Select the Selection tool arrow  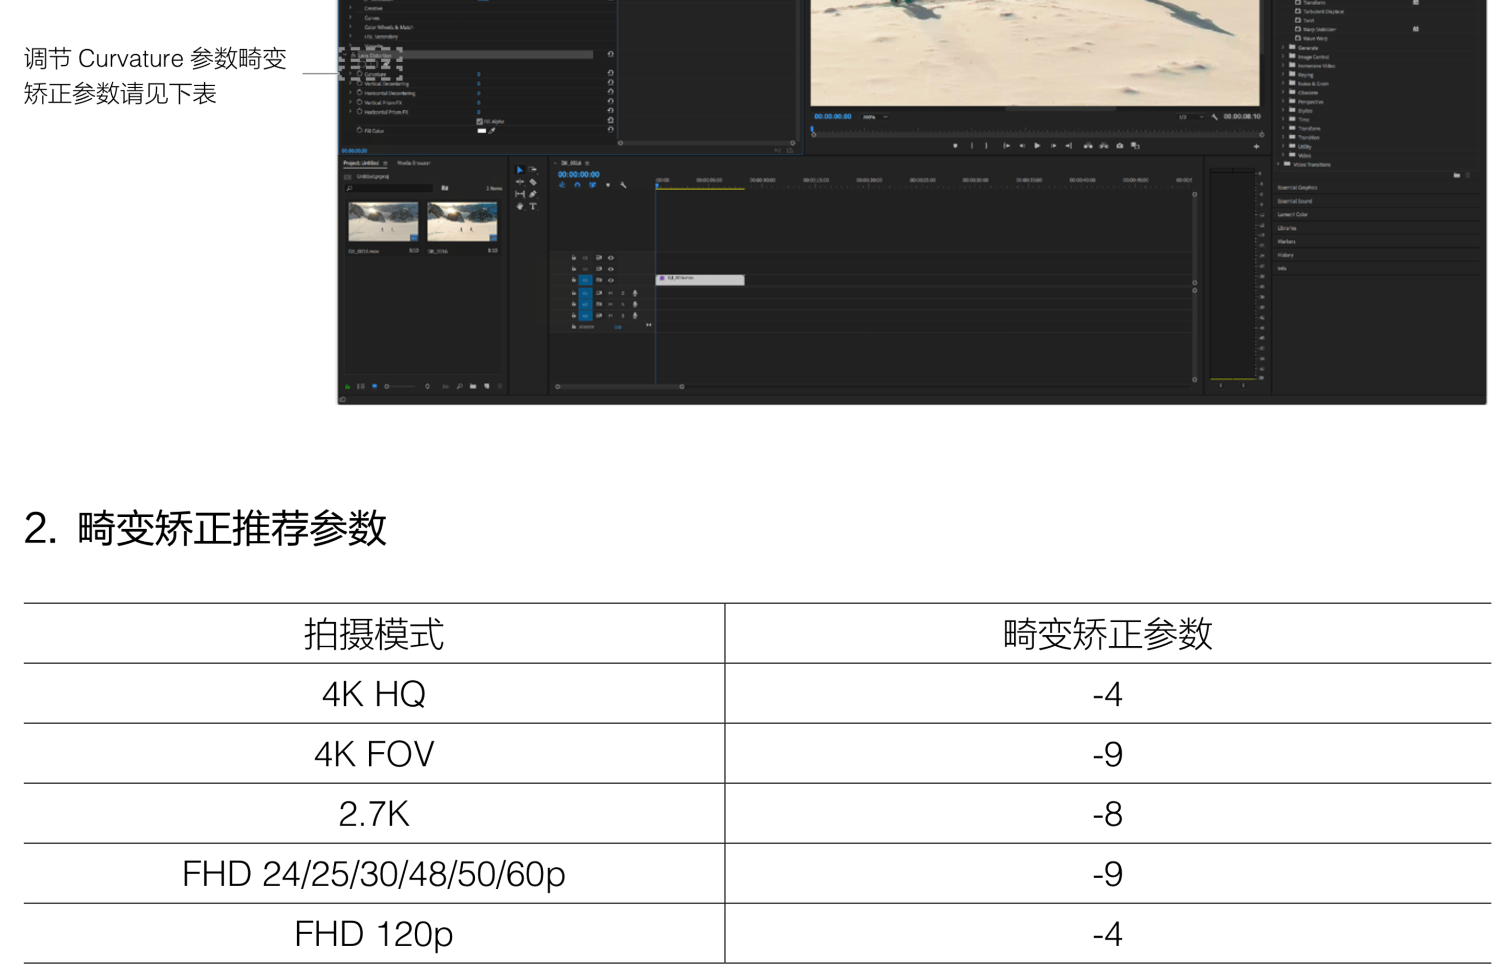(x=520, y=170)
